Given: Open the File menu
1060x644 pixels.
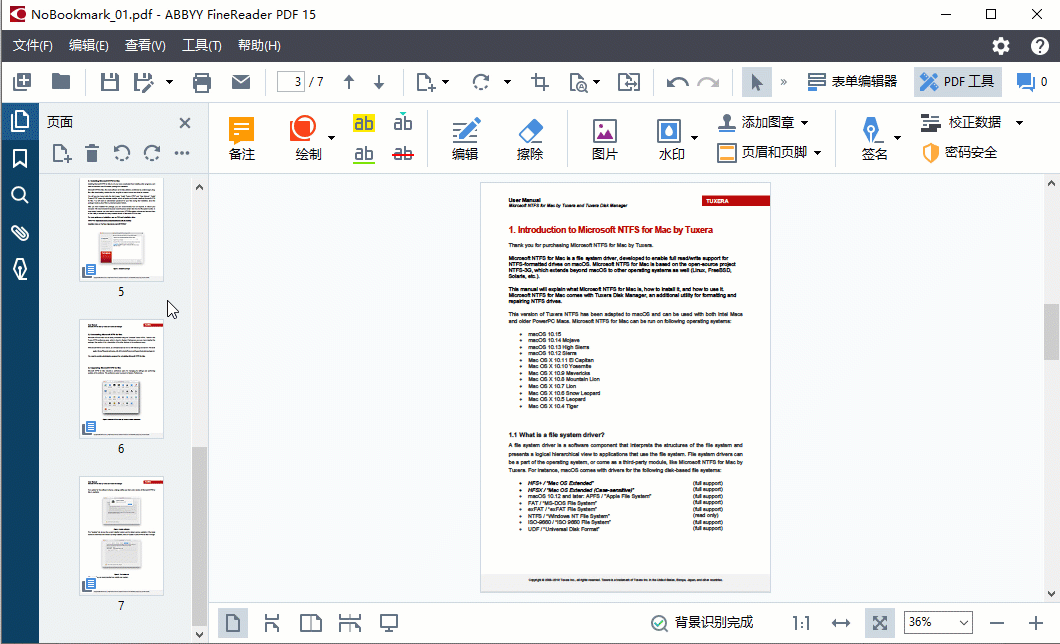Looking at the screenshot, I should (32, 45).
